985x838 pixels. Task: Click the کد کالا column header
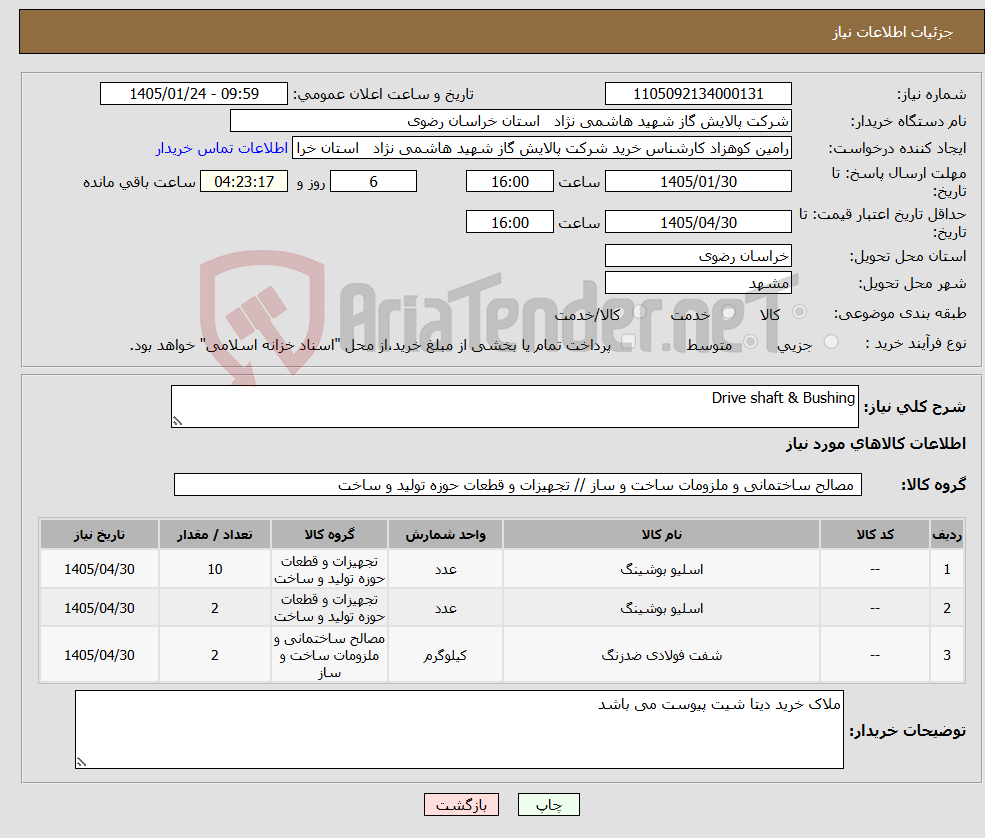pos(874,535)
